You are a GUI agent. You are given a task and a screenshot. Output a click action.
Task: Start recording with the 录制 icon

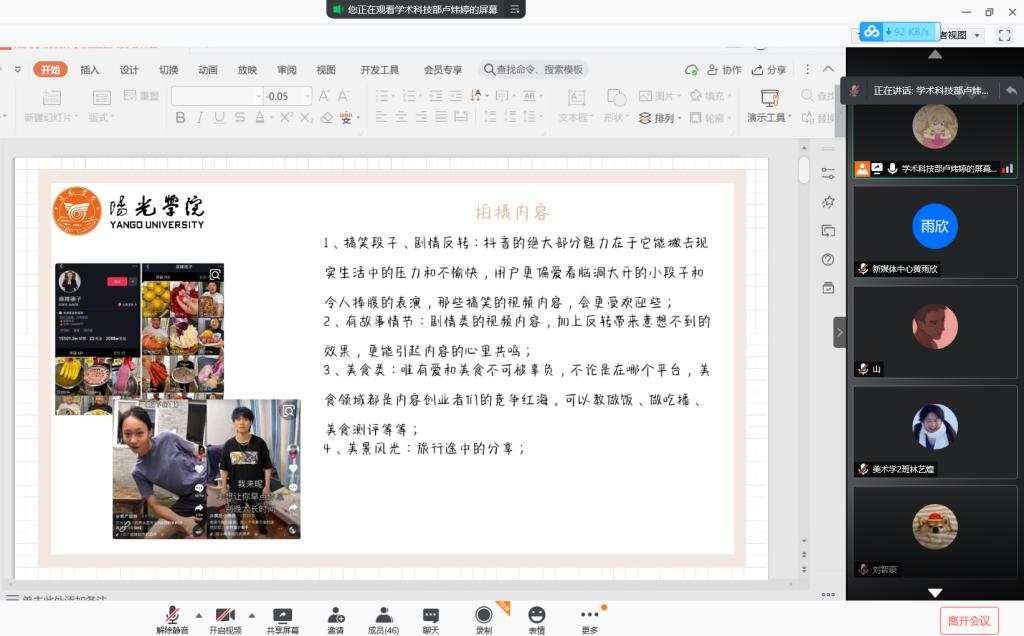coord(484,615)
